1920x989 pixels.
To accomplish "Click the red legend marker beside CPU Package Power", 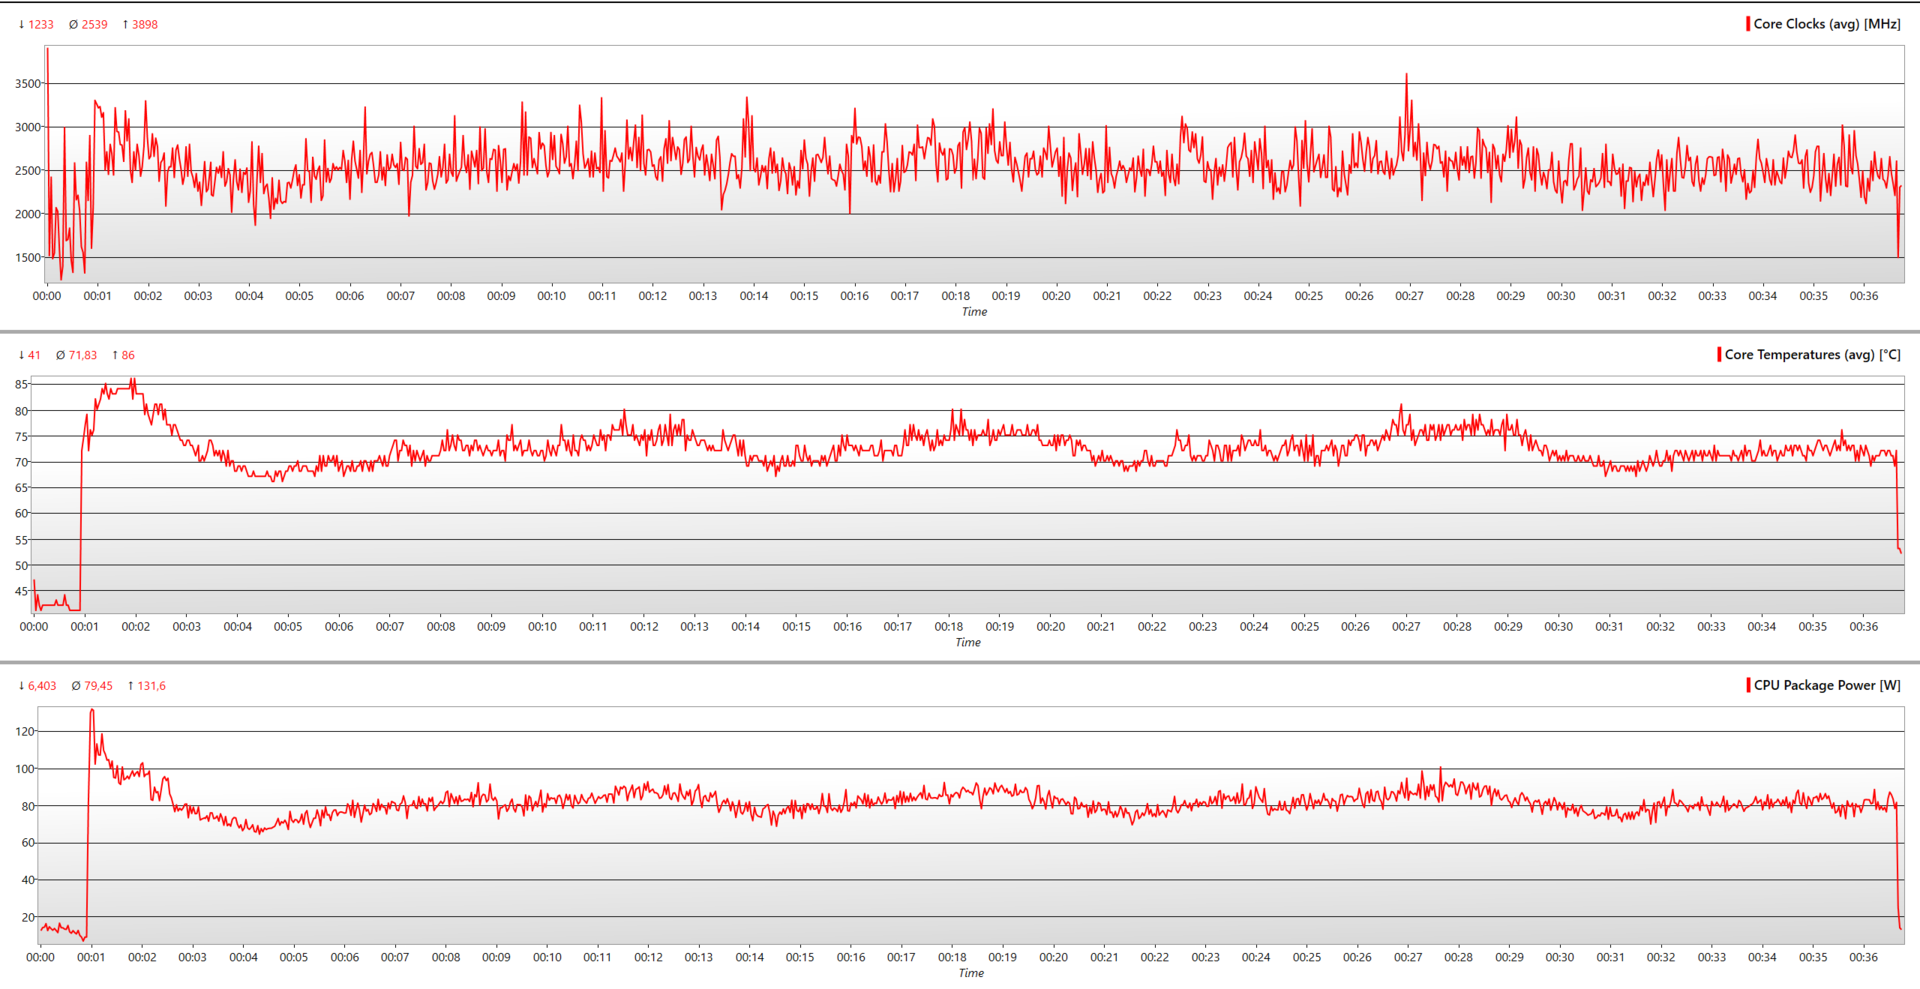I will tap(1748, 685).
